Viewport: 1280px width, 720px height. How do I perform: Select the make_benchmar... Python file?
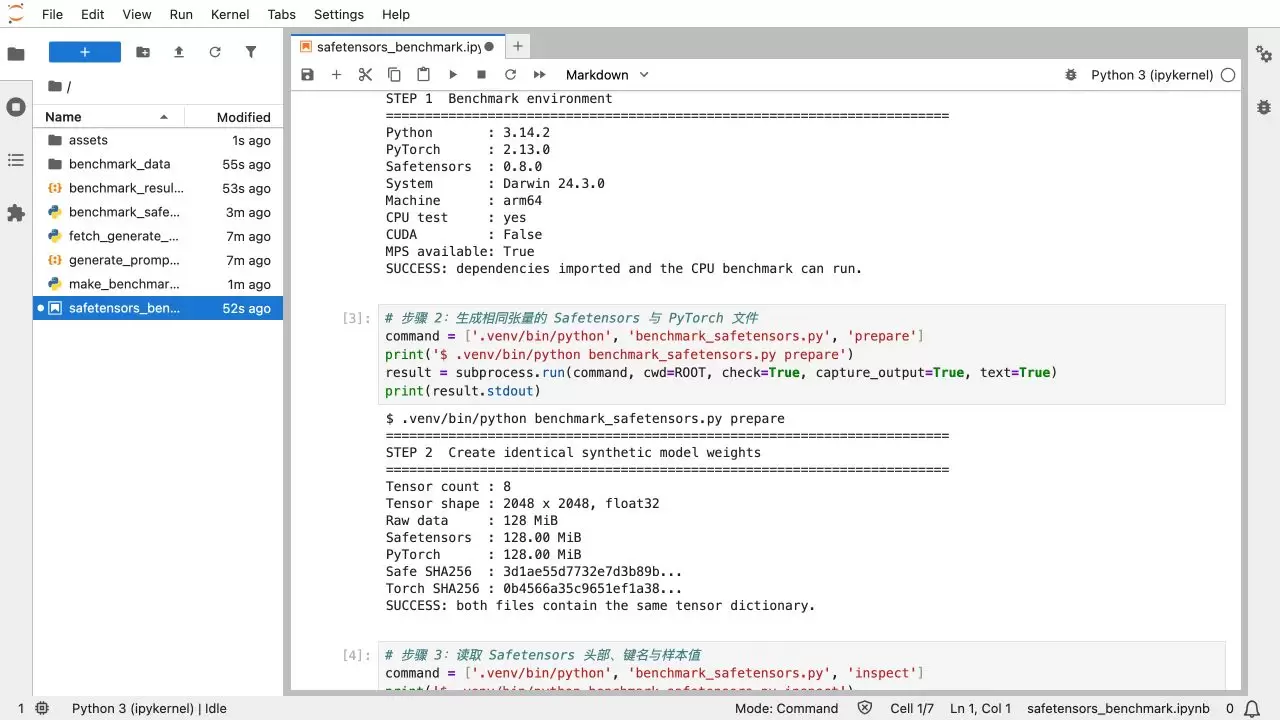point(158,284)
